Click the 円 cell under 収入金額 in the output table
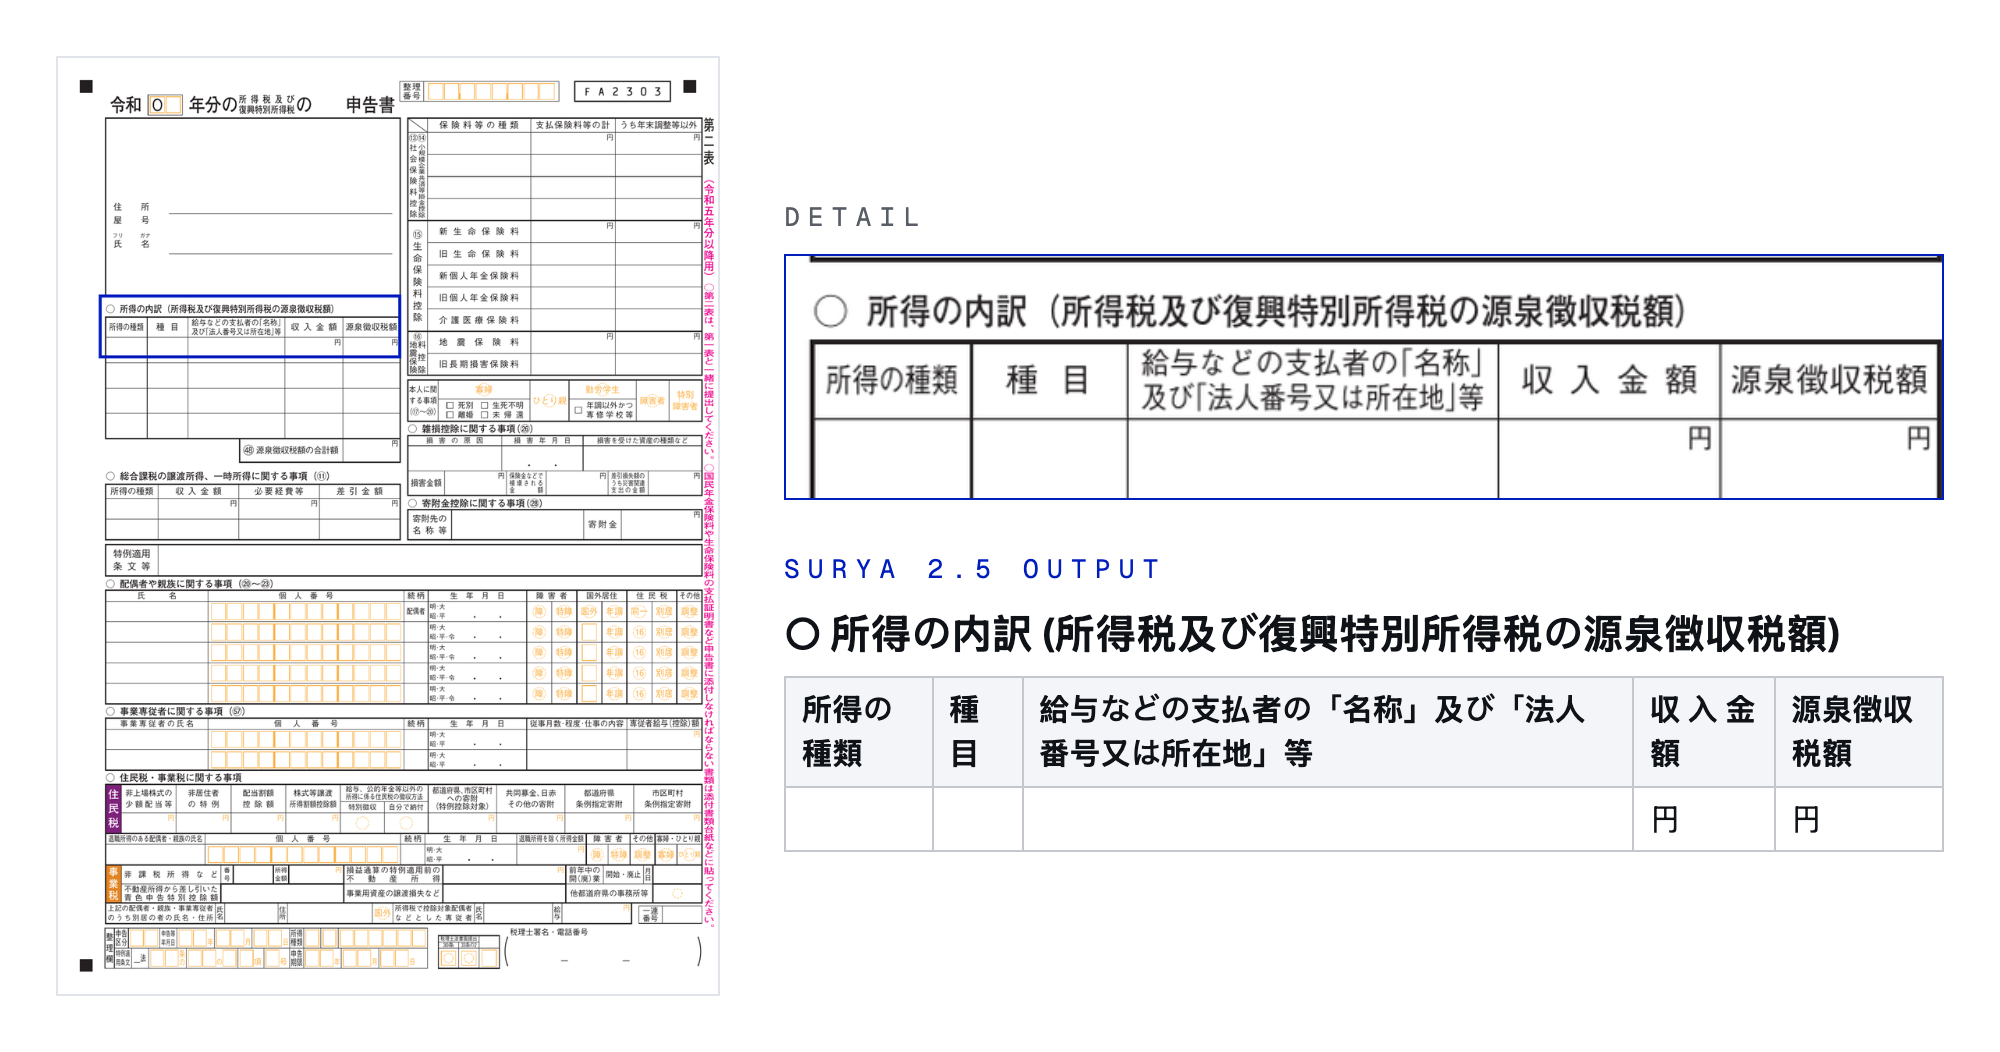 pos(1704,819)
